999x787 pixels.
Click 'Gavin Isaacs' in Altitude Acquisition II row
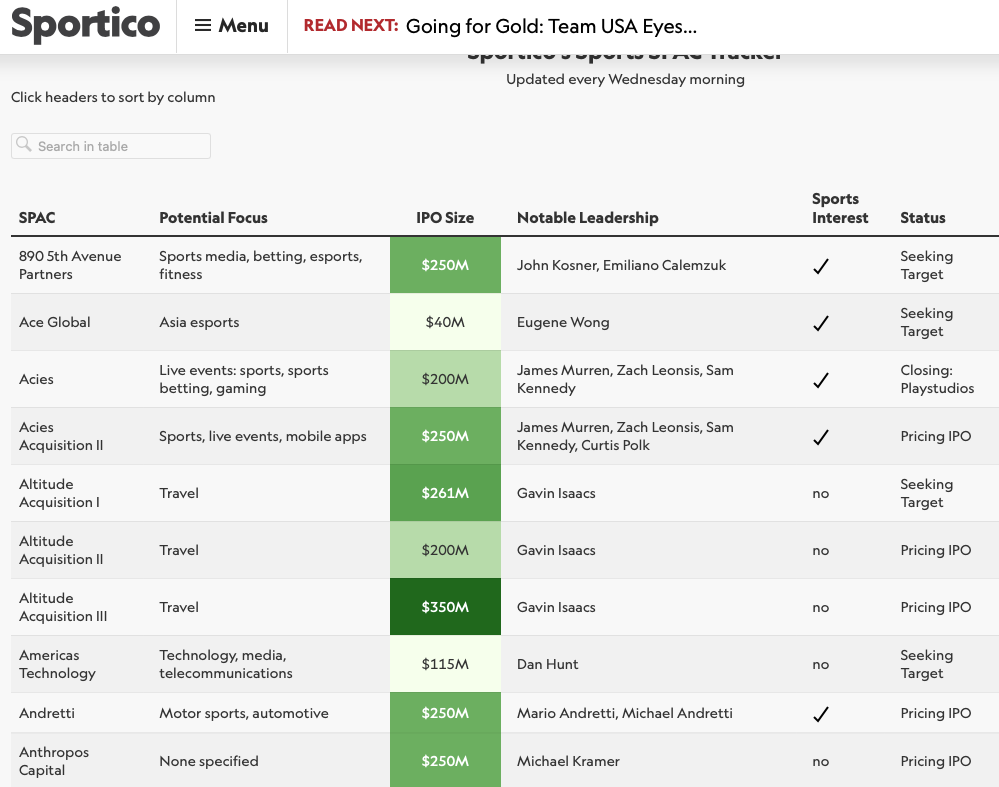click(556, 550)
